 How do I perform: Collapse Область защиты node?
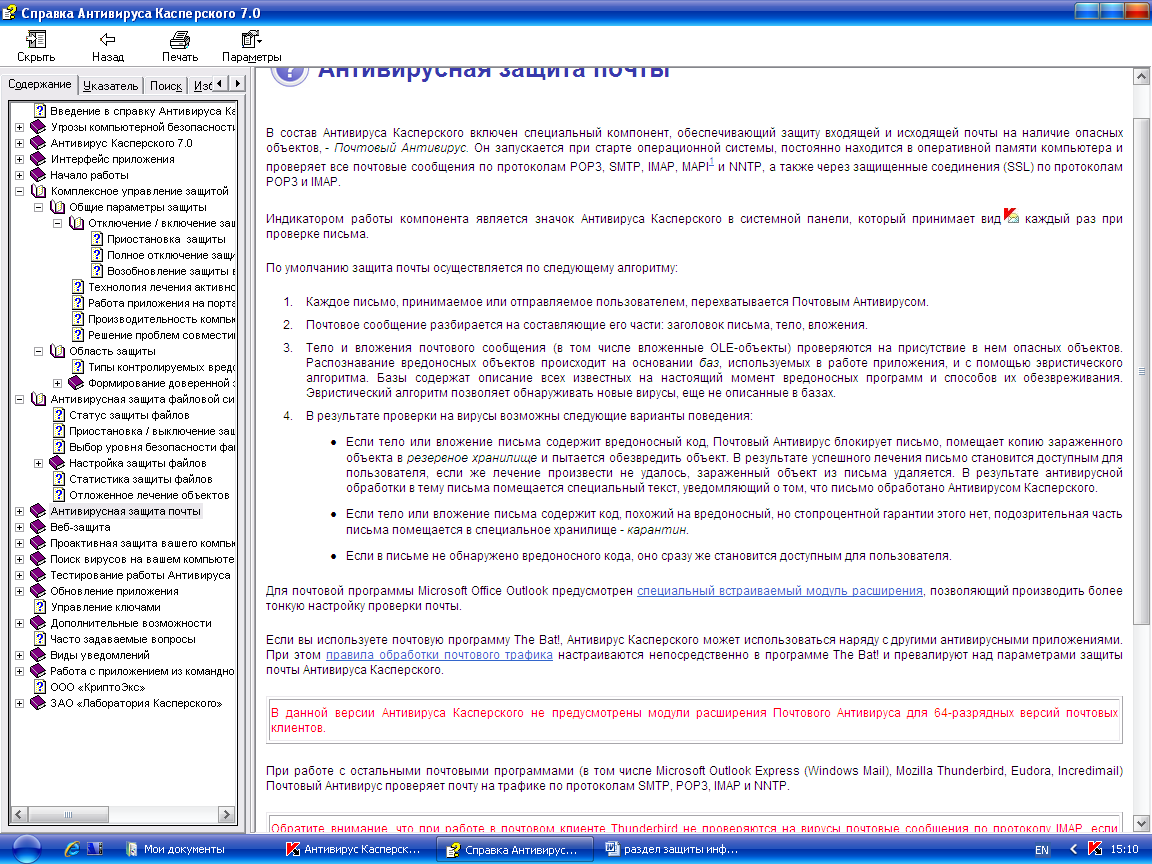point(39,351)
